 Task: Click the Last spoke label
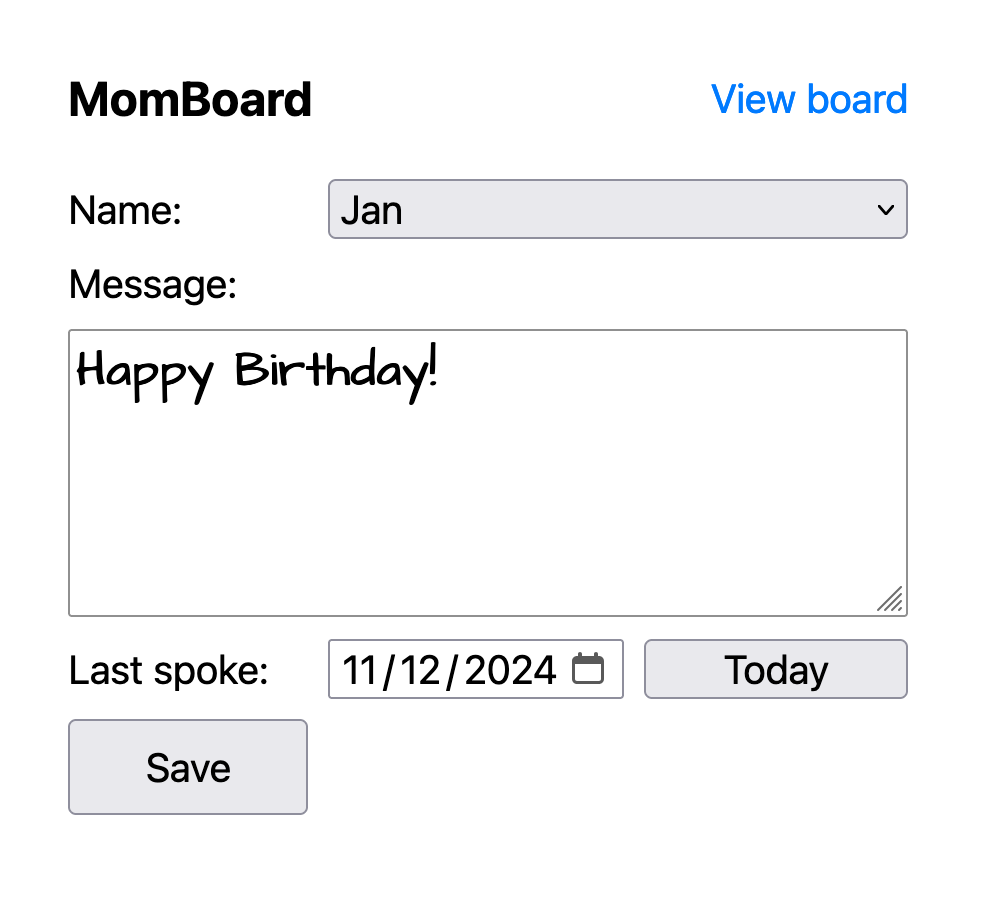tap(168, 669)
